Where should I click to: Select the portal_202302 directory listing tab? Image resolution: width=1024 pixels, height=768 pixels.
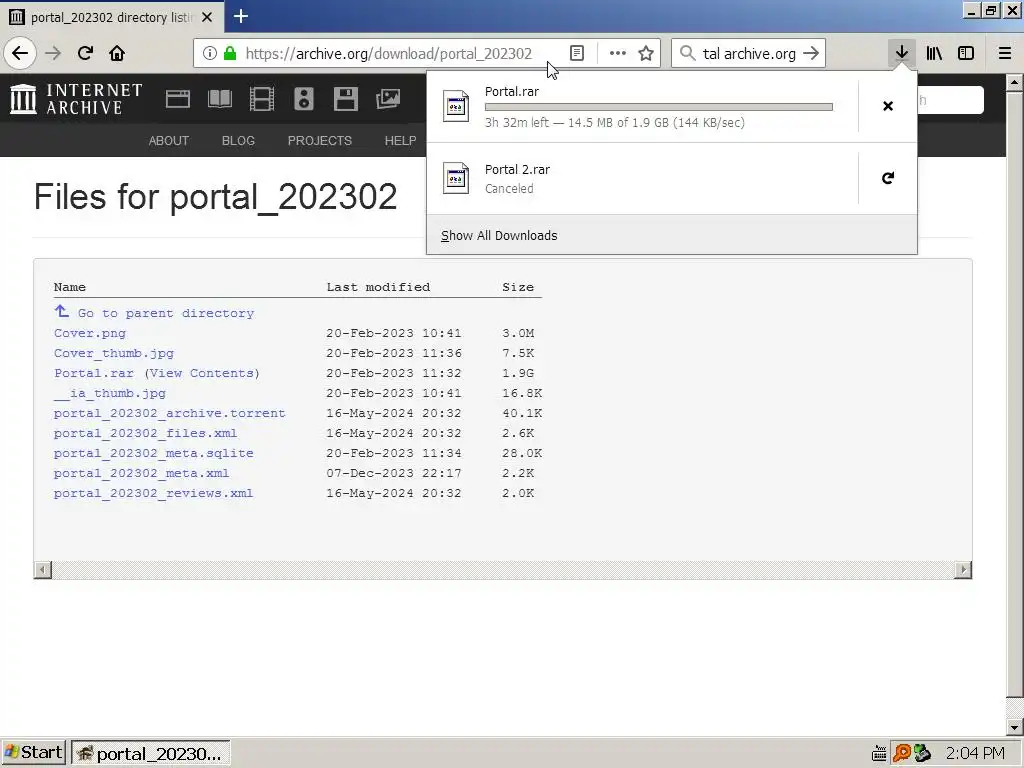(112, 17)
